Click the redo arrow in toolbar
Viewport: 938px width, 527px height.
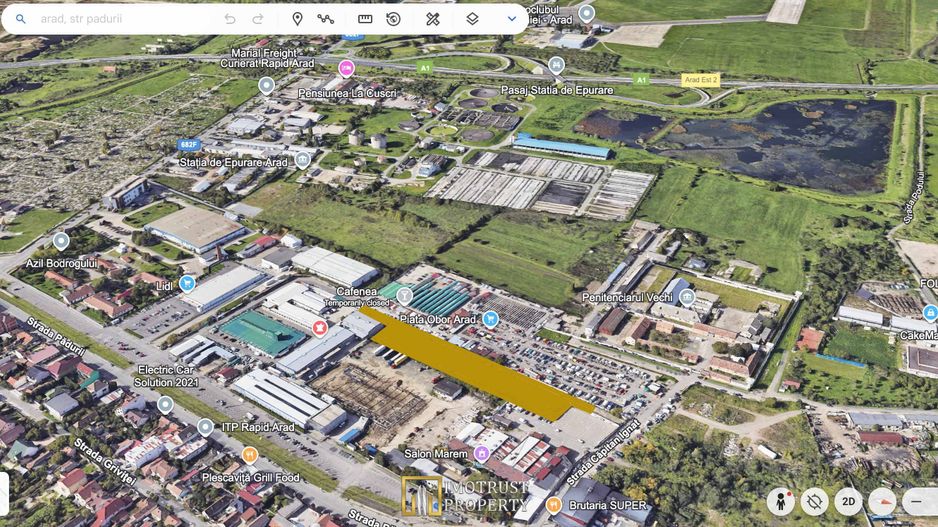(x=258, y=19)
